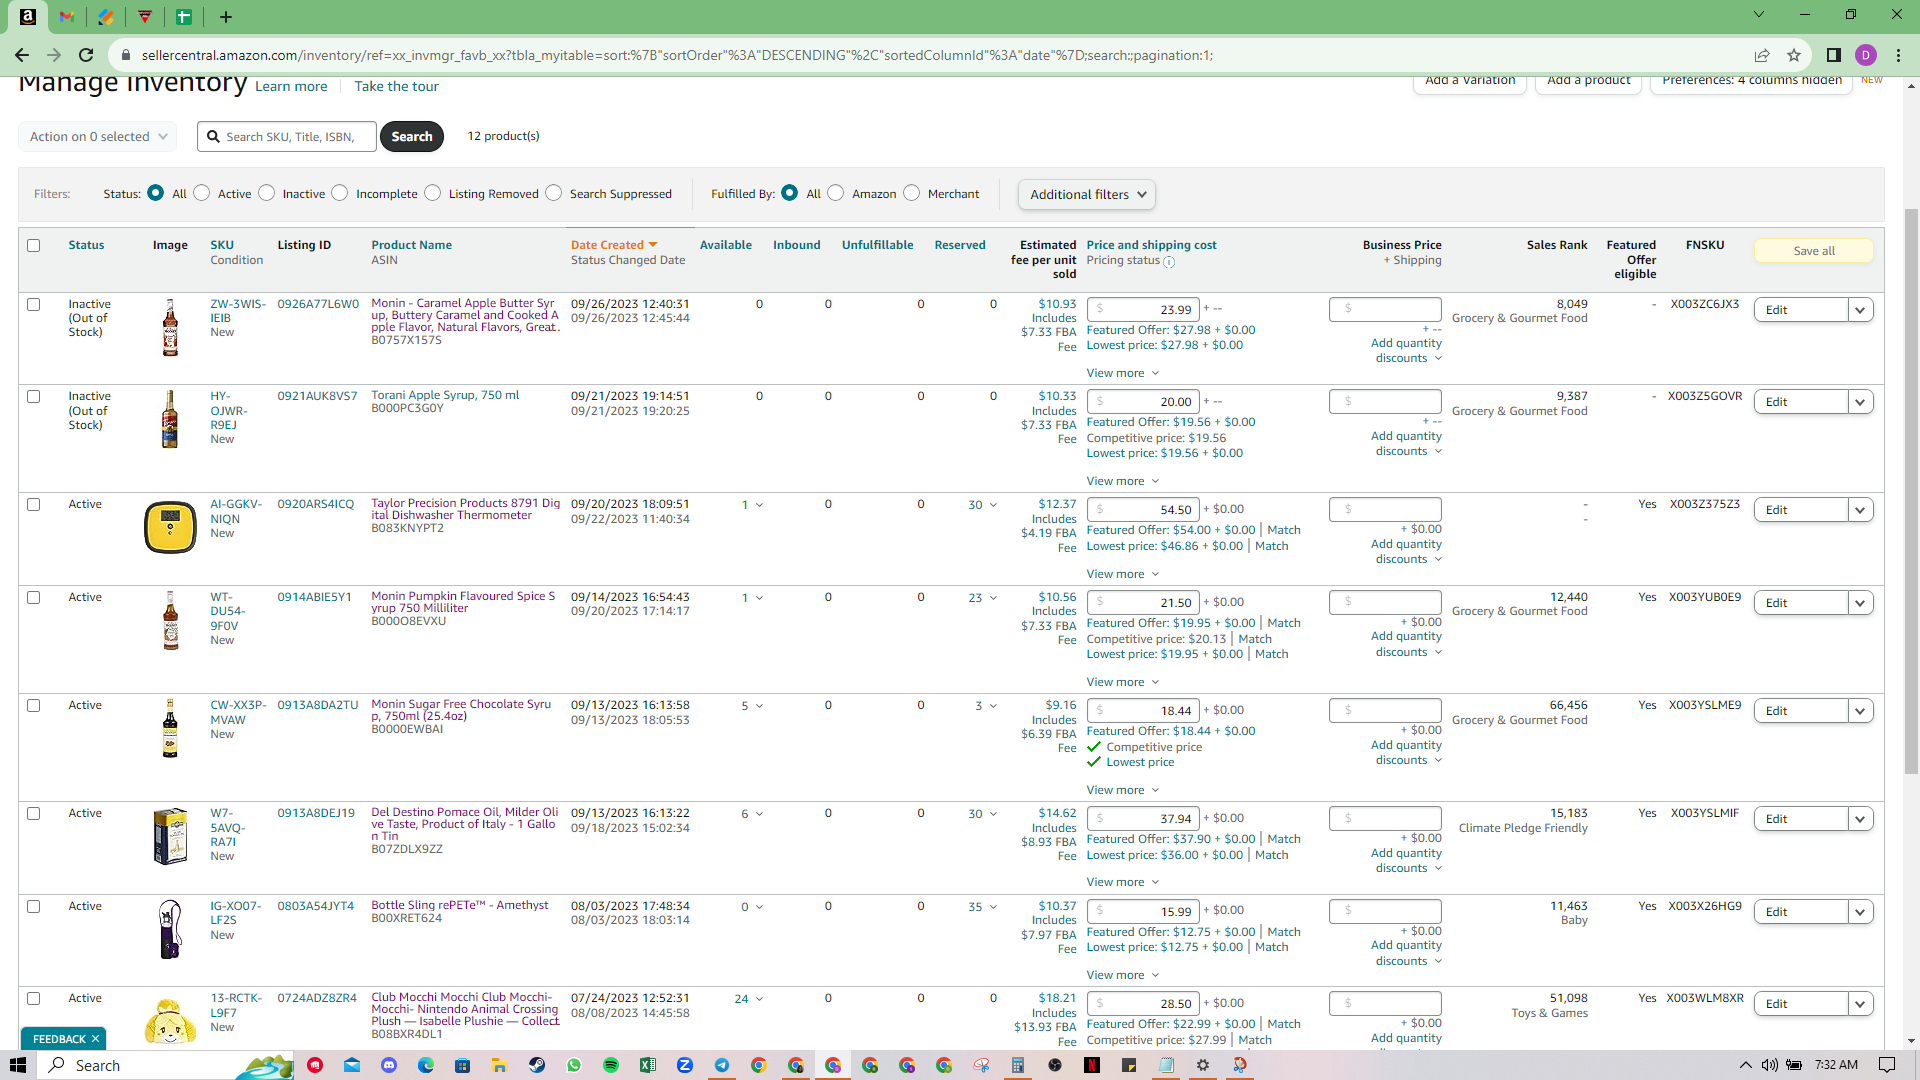The width and height of the screenshot is (1920, 1080).
Task: Share this page via the share icon
Action: click(1762, 55)
